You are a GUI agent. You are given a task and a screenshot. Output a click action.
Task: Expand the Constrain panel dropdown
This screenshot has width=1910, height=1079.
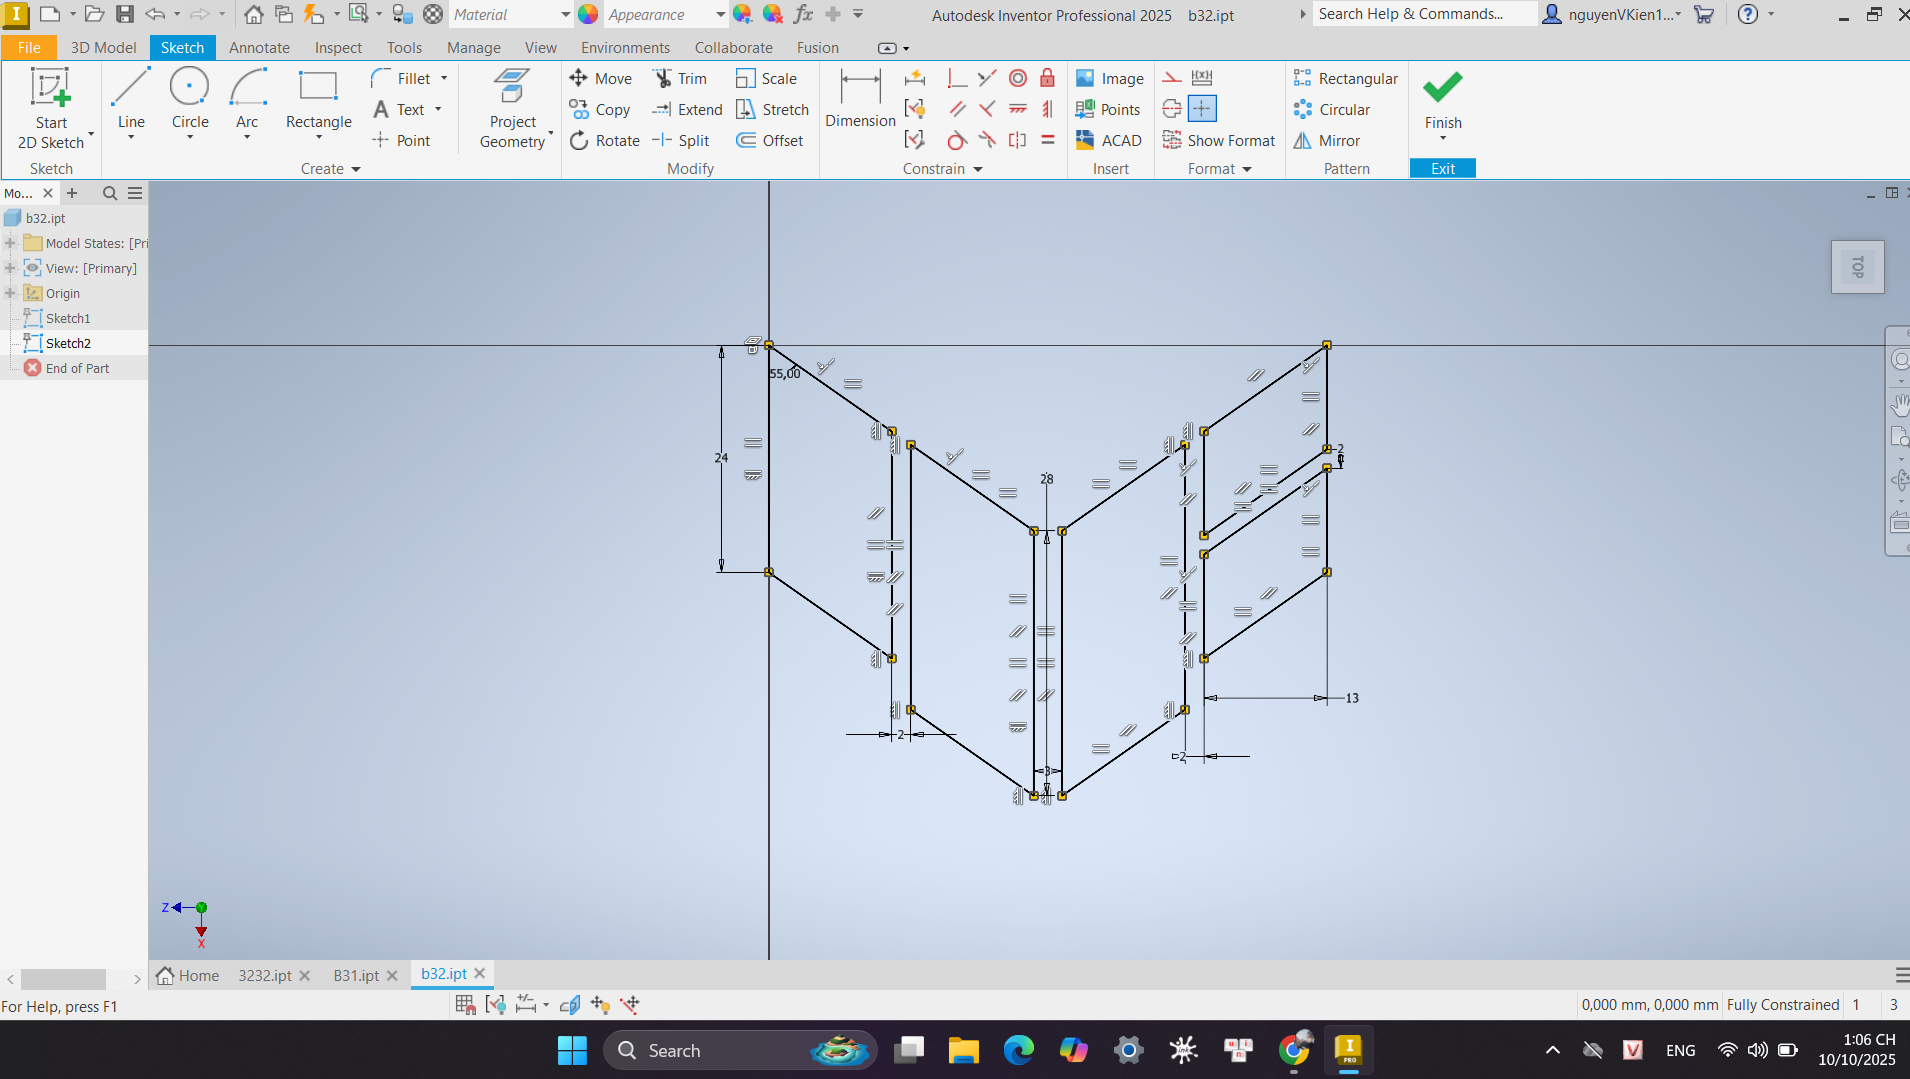tap(977, 169)
